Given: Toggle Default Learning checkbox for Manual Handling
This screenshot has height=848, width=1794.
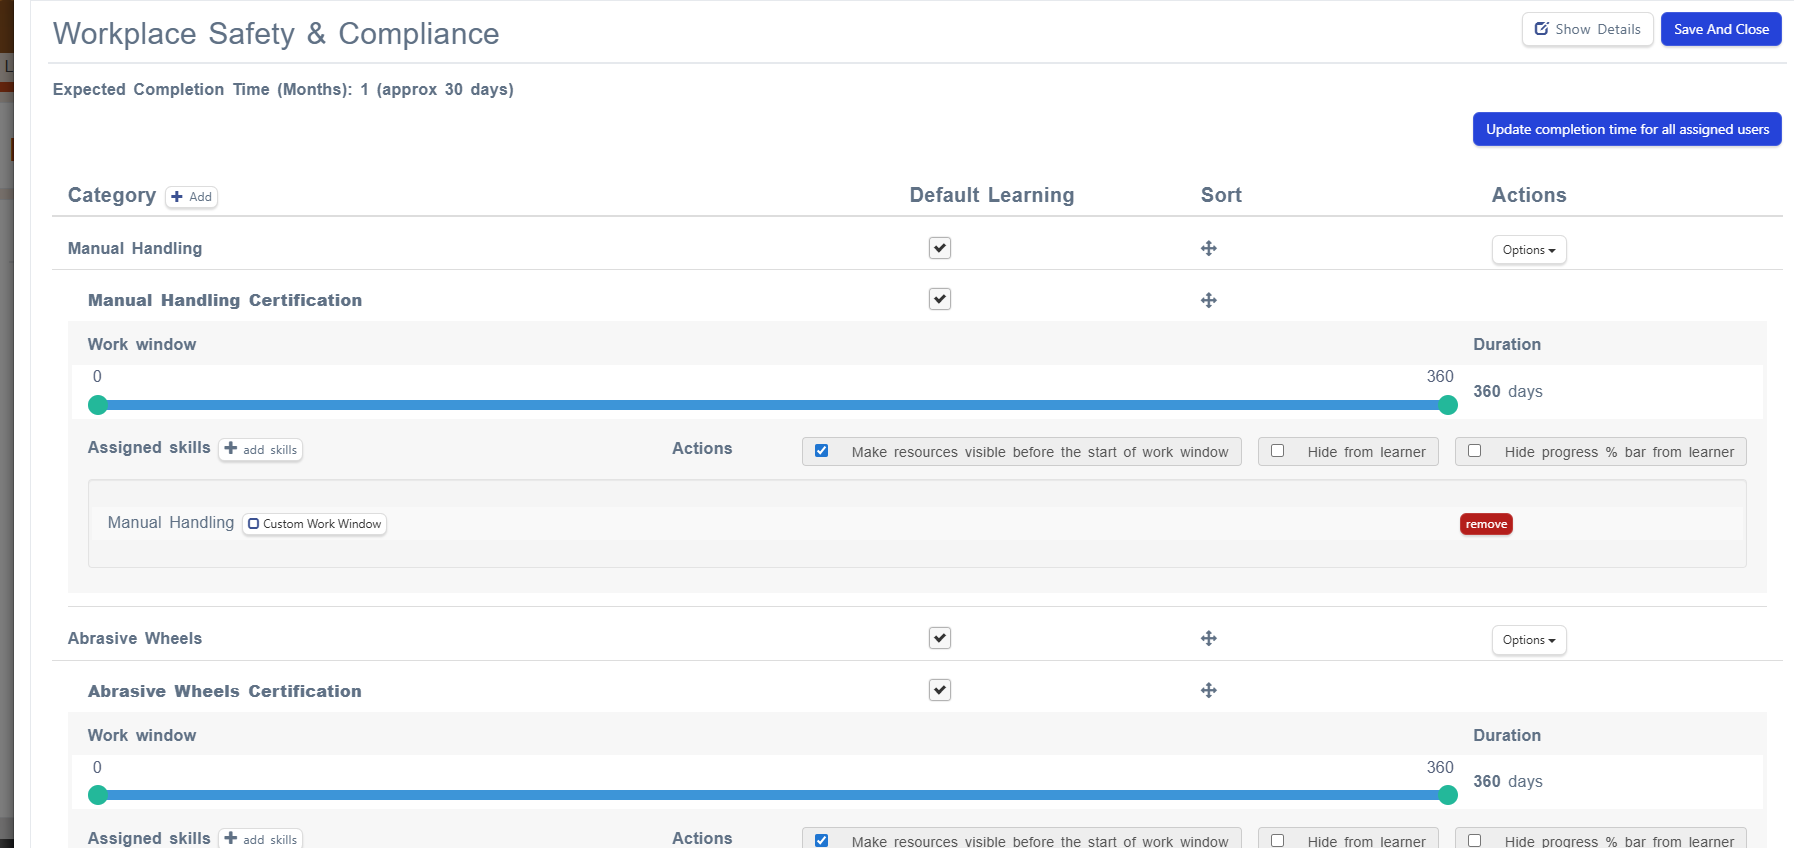Looking at the screenshot, I should [940, 248].
